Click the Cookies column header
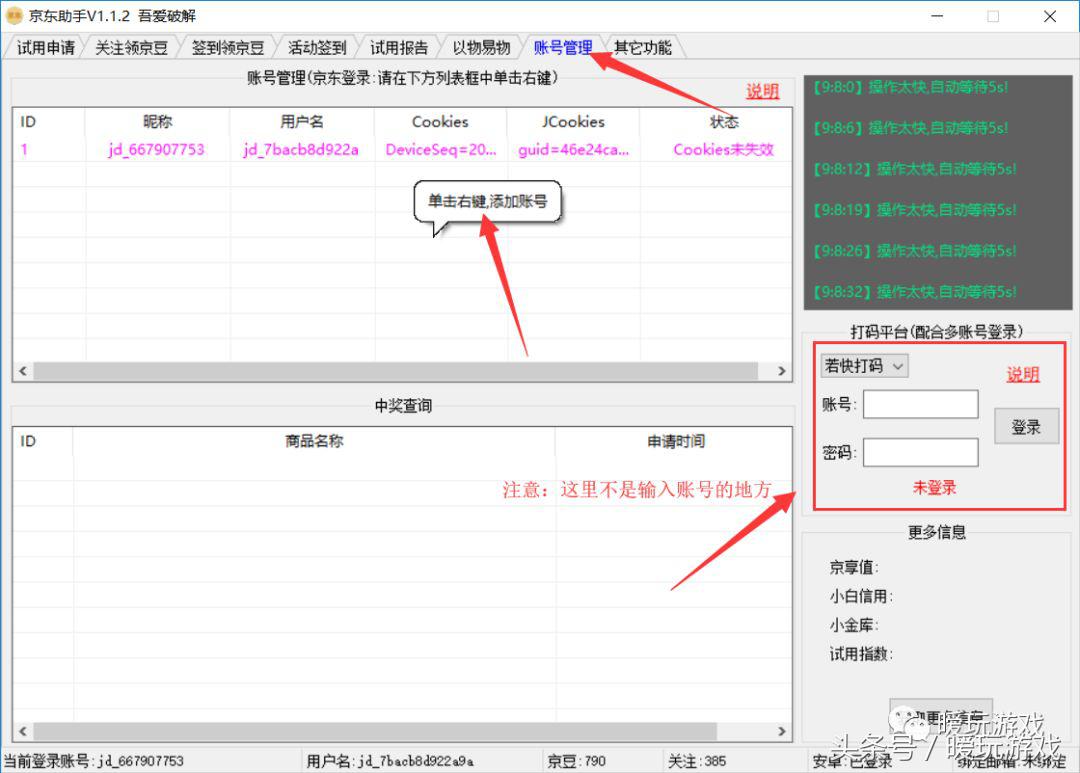 tap(440, 122)
